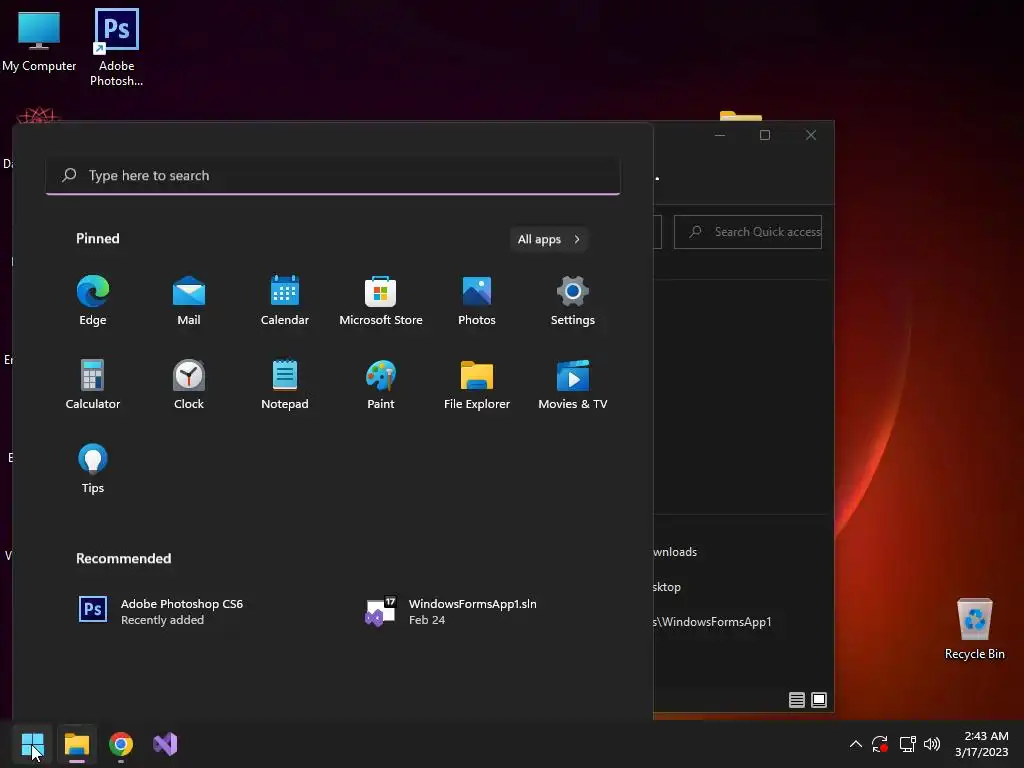Launch the Paint app
The height and width of the screenshot is (768, 1024).
[381, 385]
